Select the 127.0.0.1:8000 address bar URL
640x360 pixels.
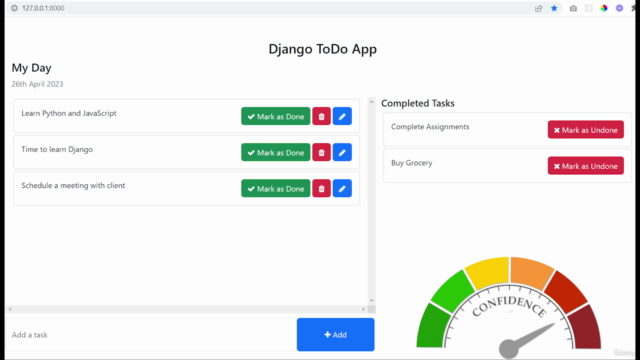pos(43,8)
